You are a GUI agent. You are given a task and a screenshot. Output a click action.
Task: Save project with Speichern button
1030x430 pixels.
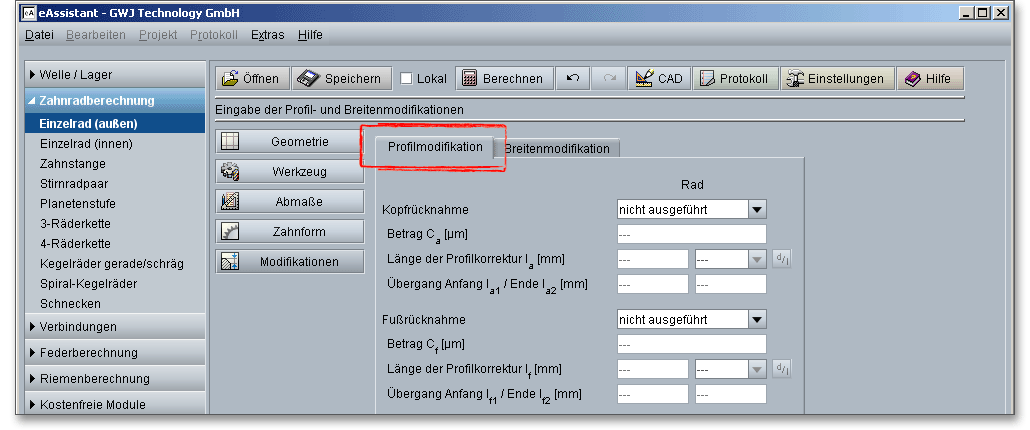(339, 79)
